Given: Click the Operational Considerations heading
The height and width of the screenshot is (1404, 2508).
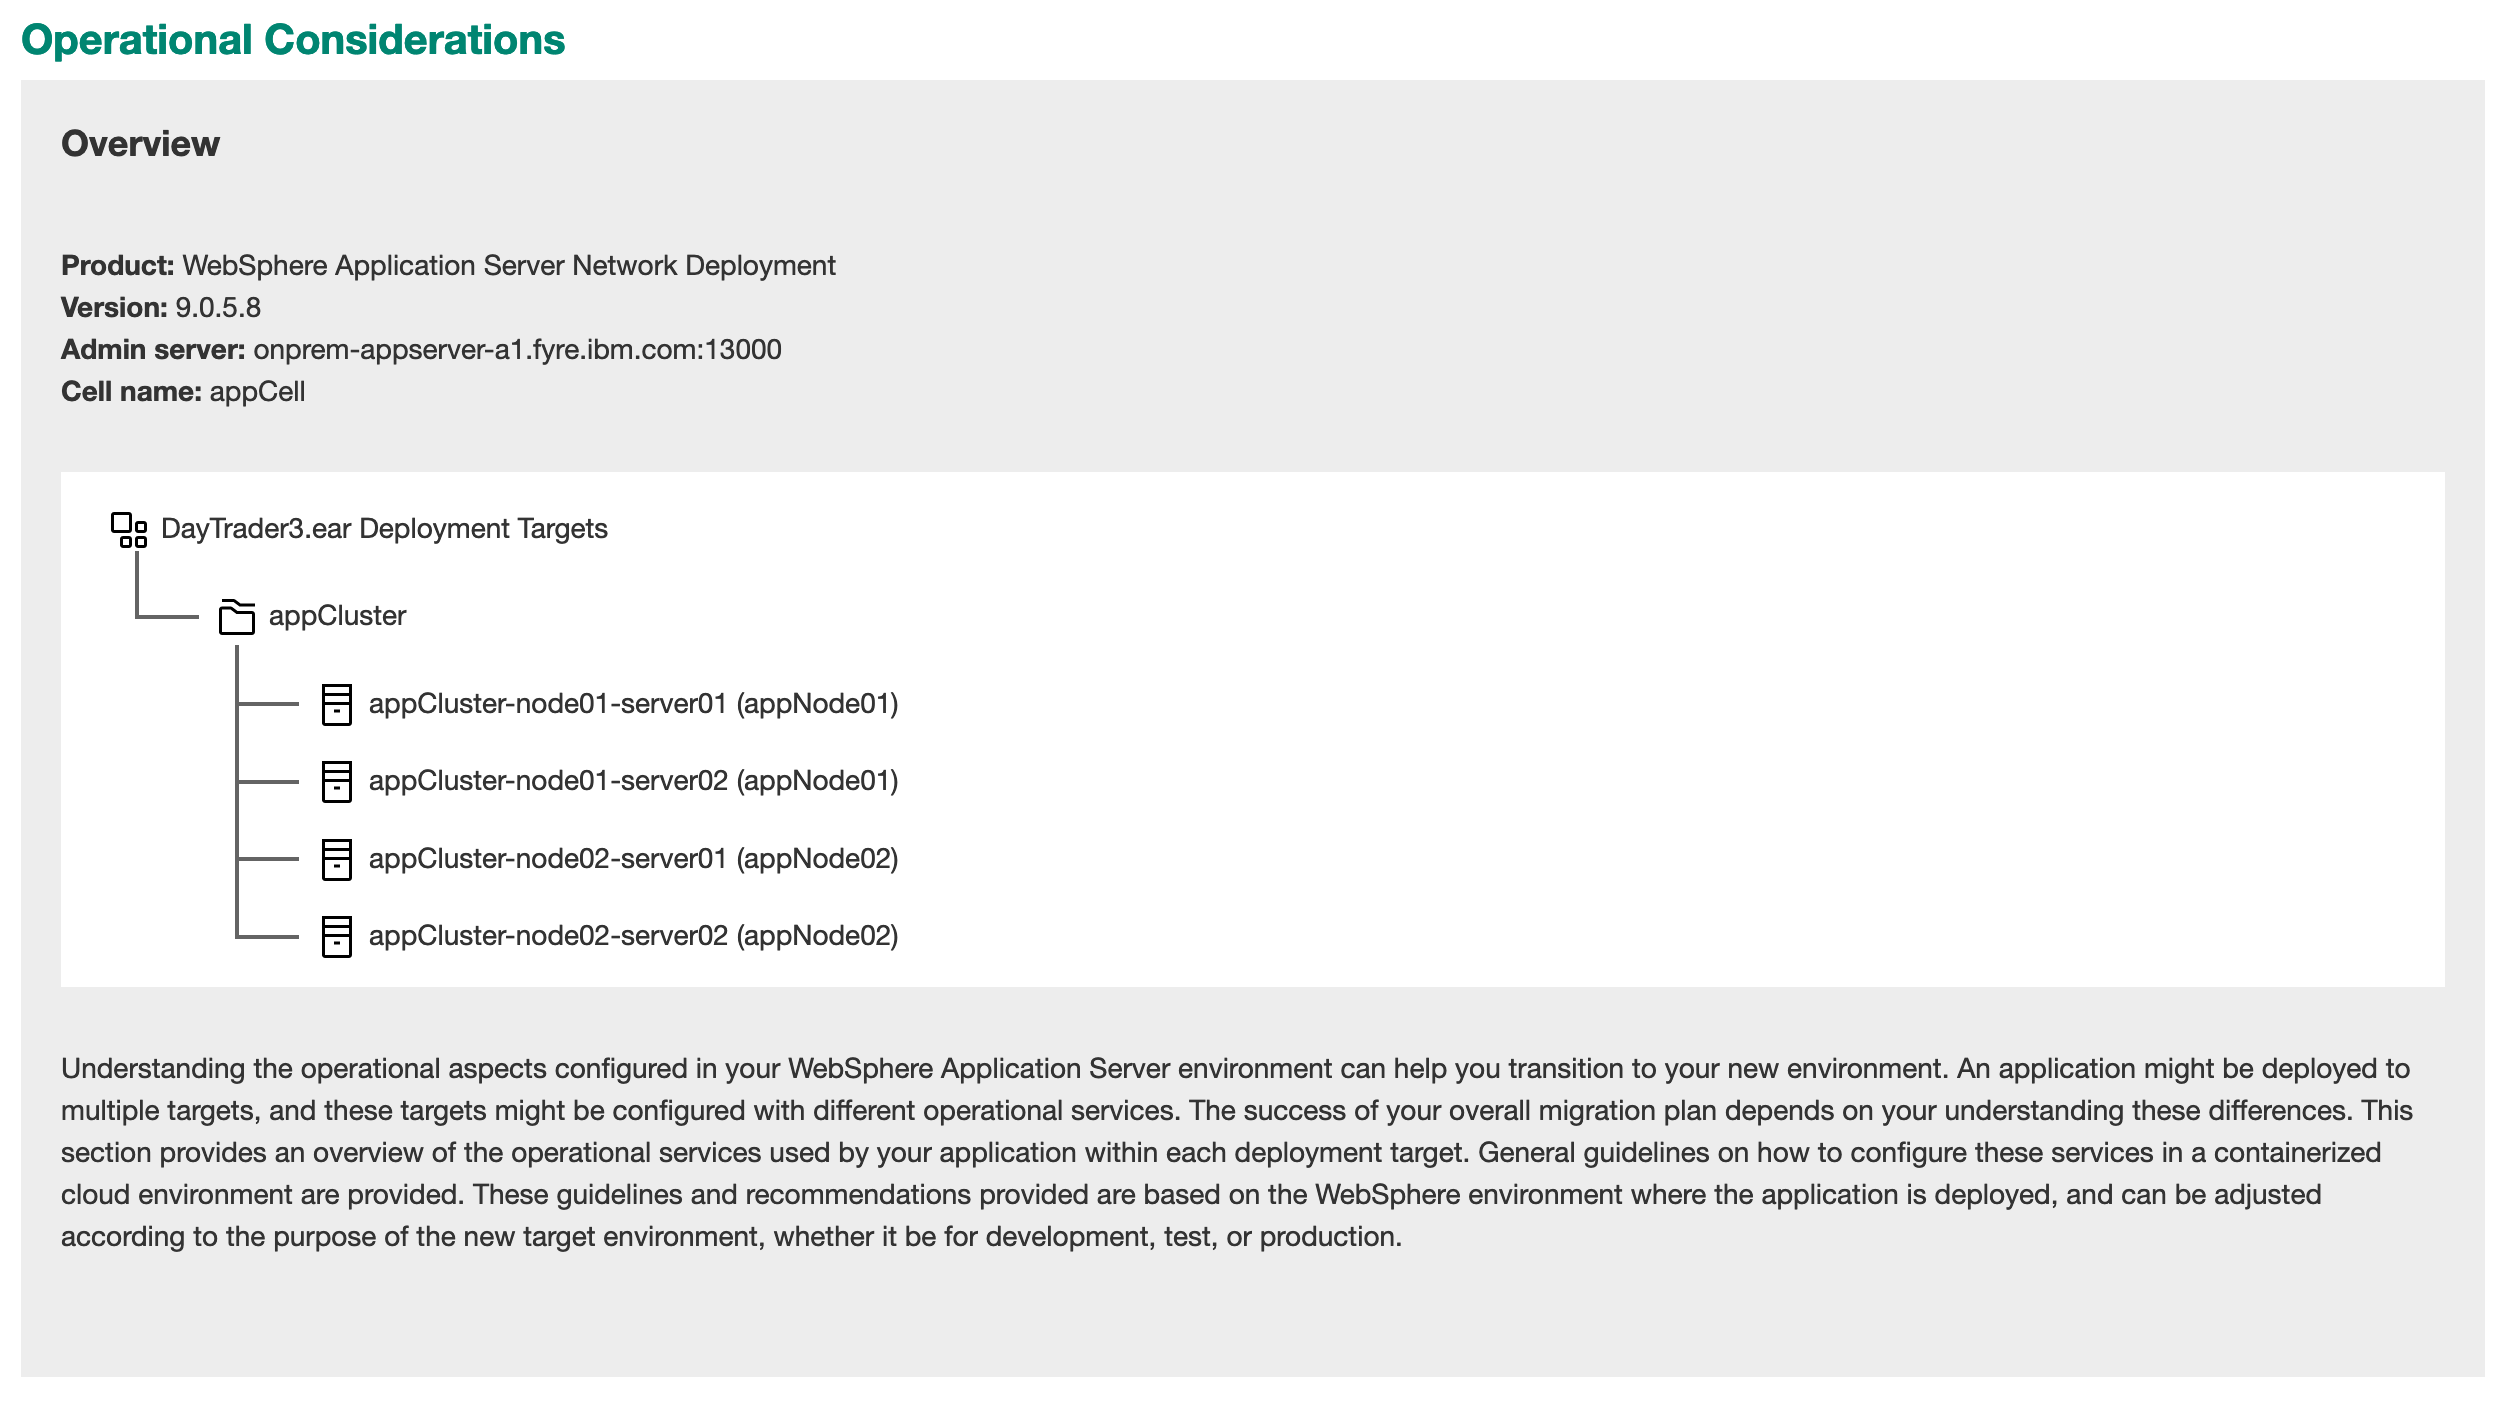Looking at the screenshot, I should [293, 40].
